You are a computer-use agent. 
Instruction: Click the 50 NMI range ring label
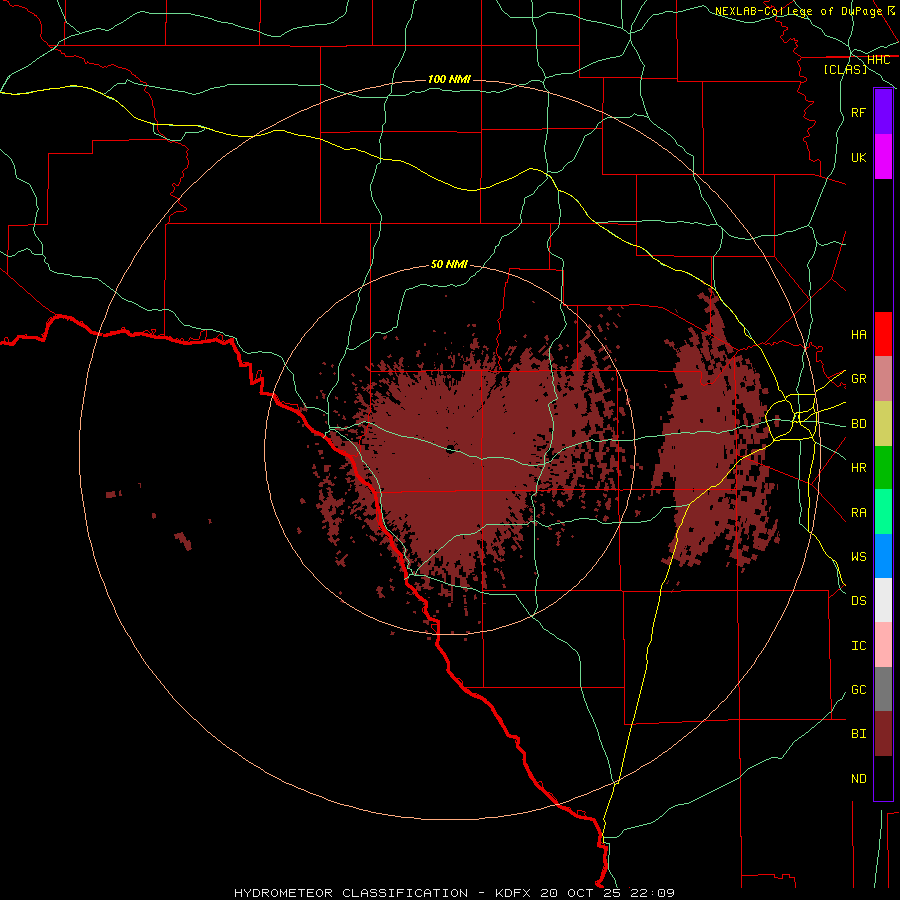pos(449,265)
